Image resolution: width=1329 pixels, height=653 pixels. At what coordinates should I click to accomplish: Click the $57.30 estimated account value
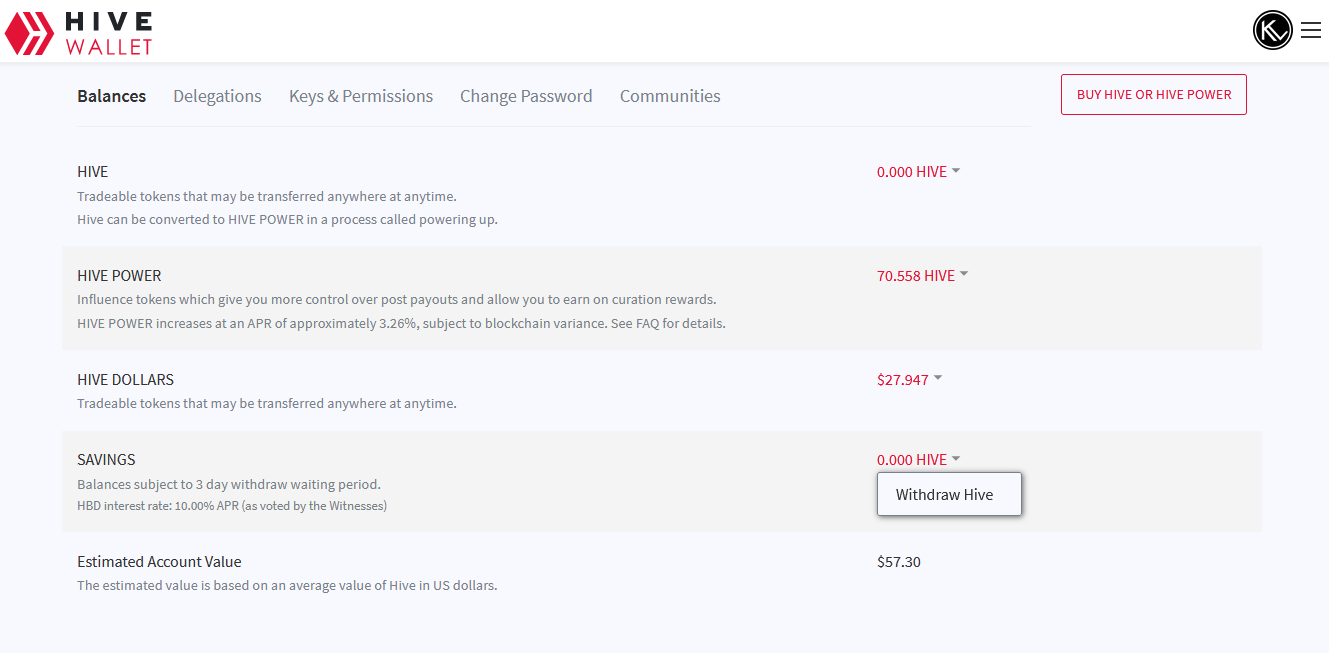click(x=899, y=562)
